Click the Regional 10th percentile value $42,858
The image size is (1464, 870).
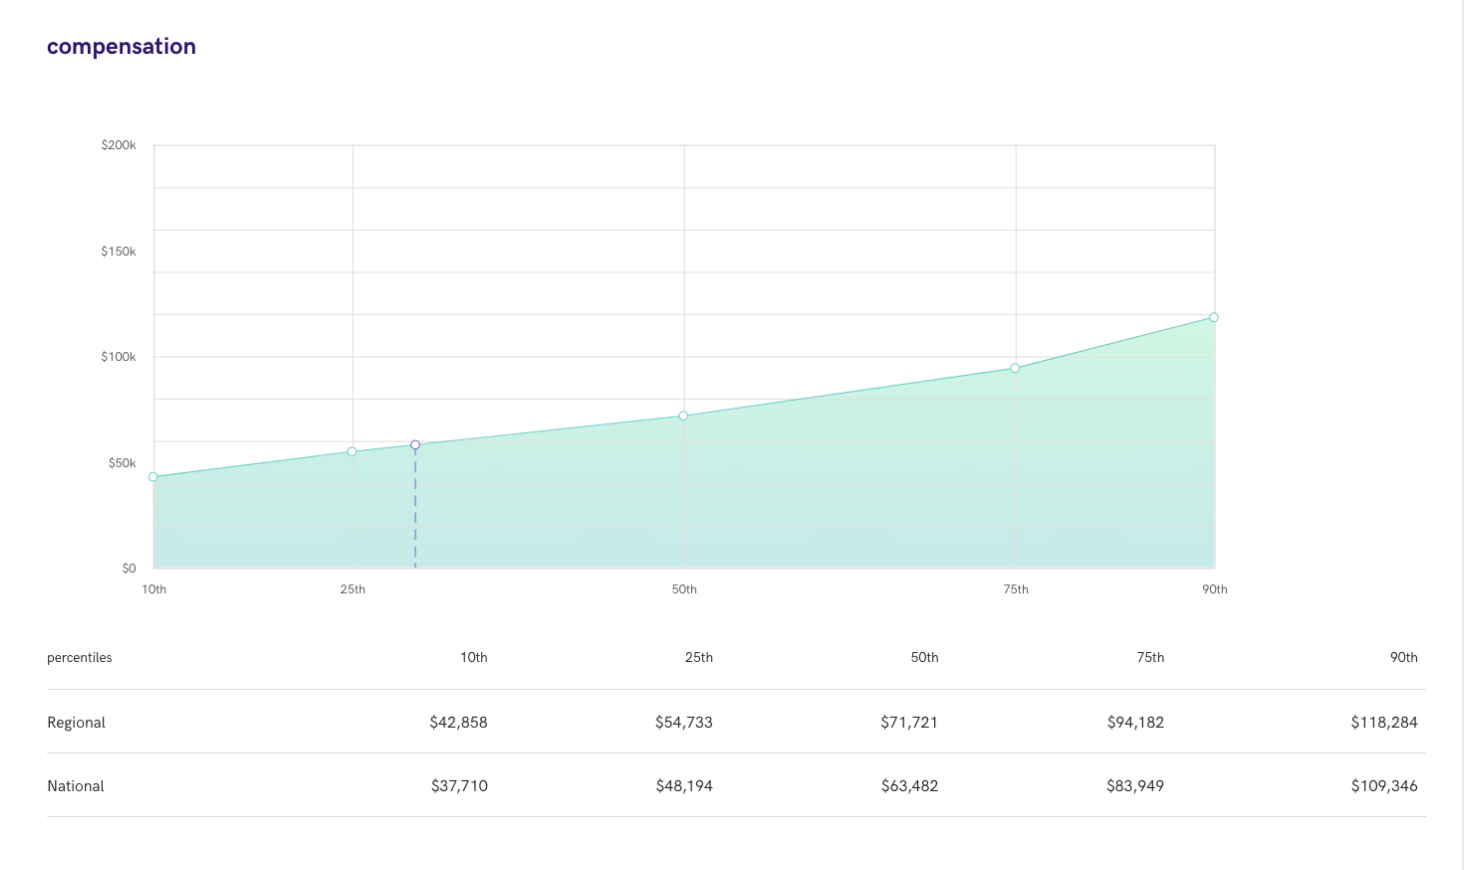pyautogui.click(x=459, y=722)
